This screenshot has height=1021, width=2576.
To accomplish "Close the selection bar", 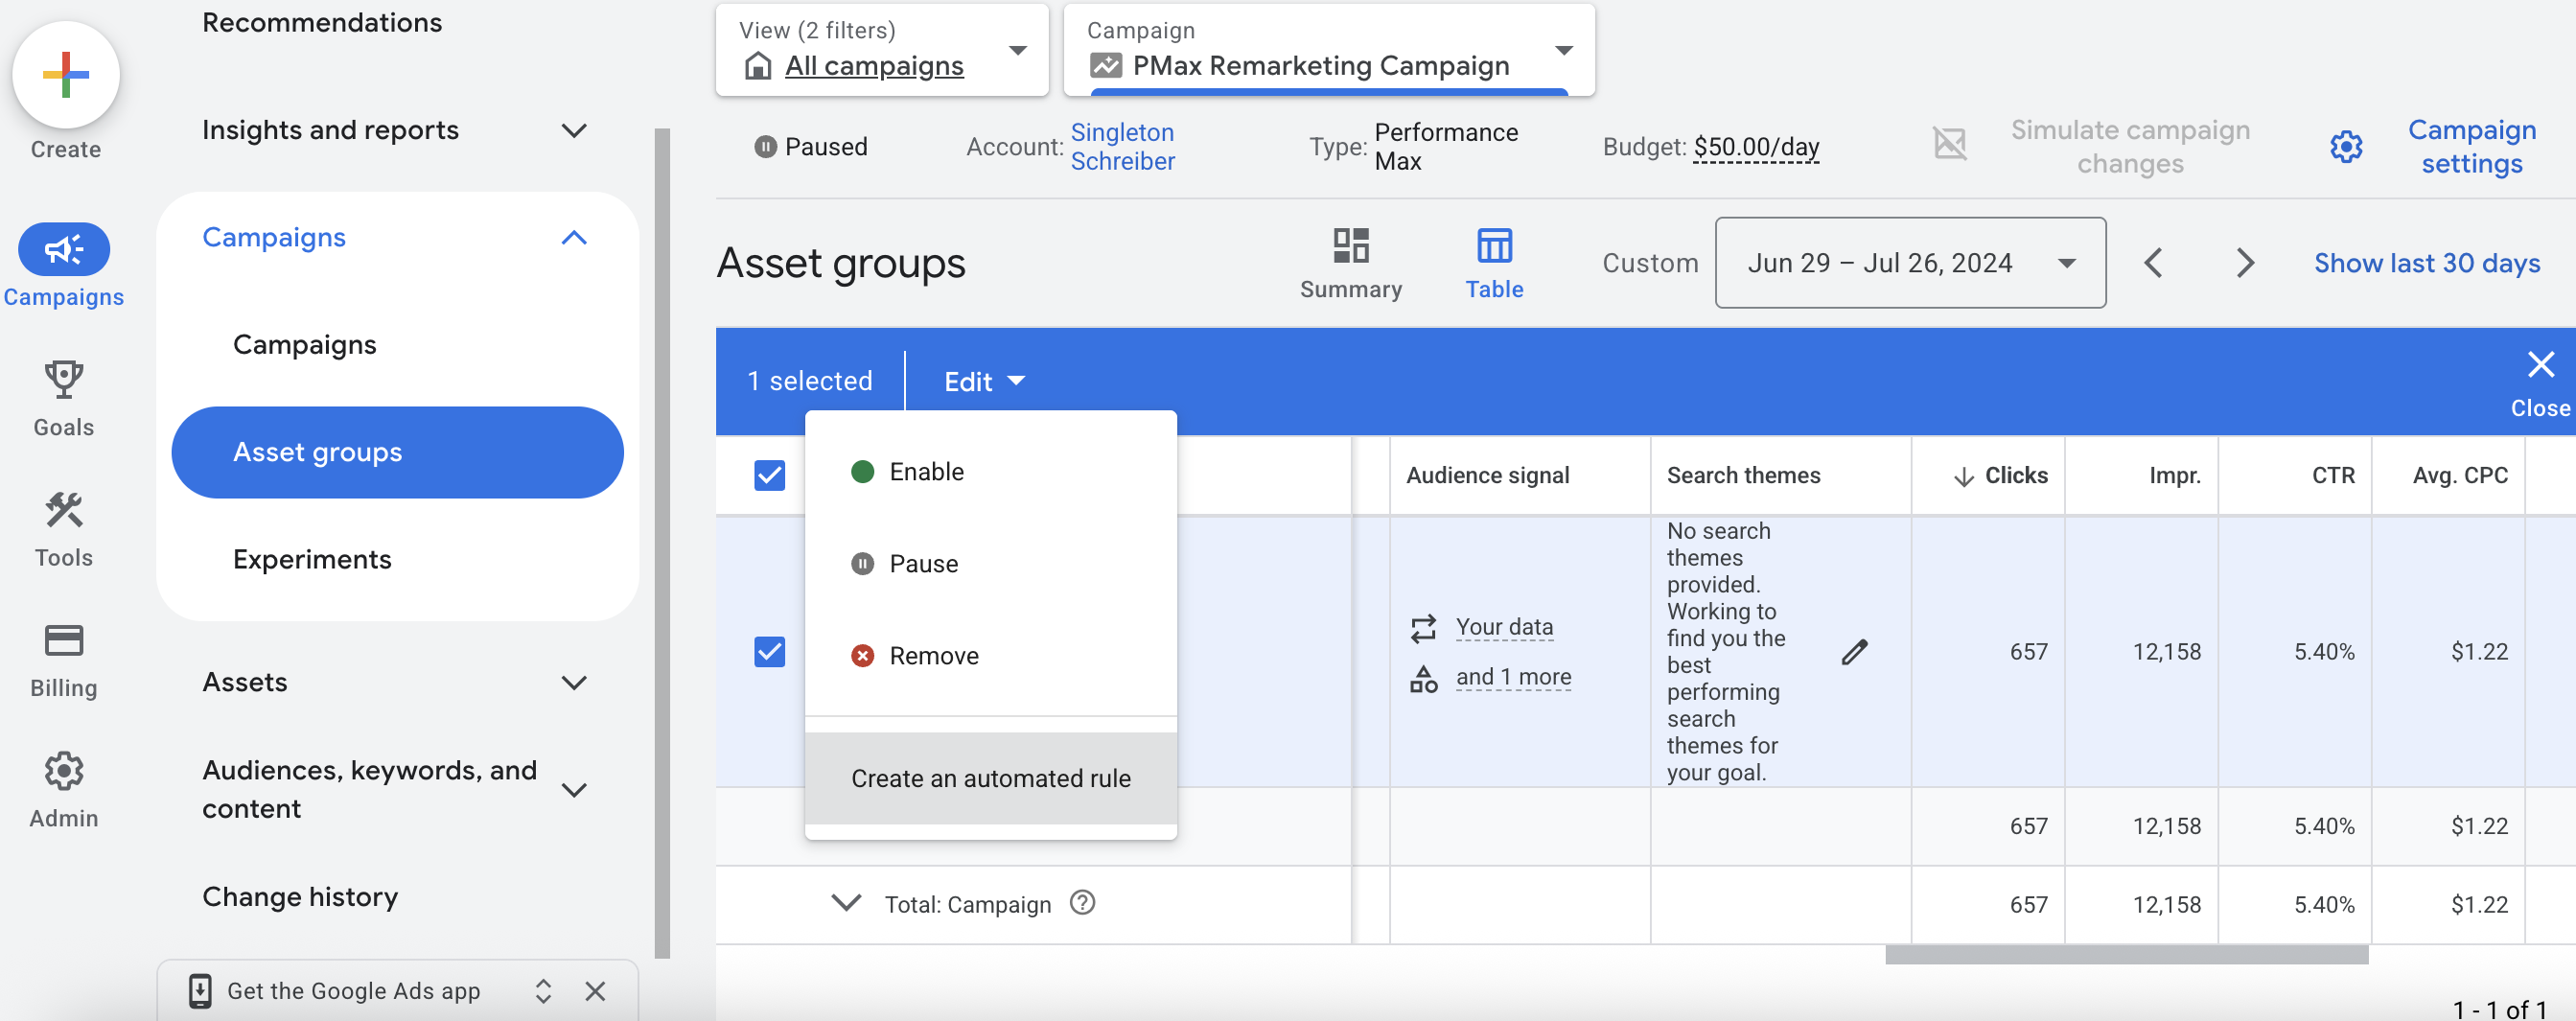I will tap(2540, 382).
